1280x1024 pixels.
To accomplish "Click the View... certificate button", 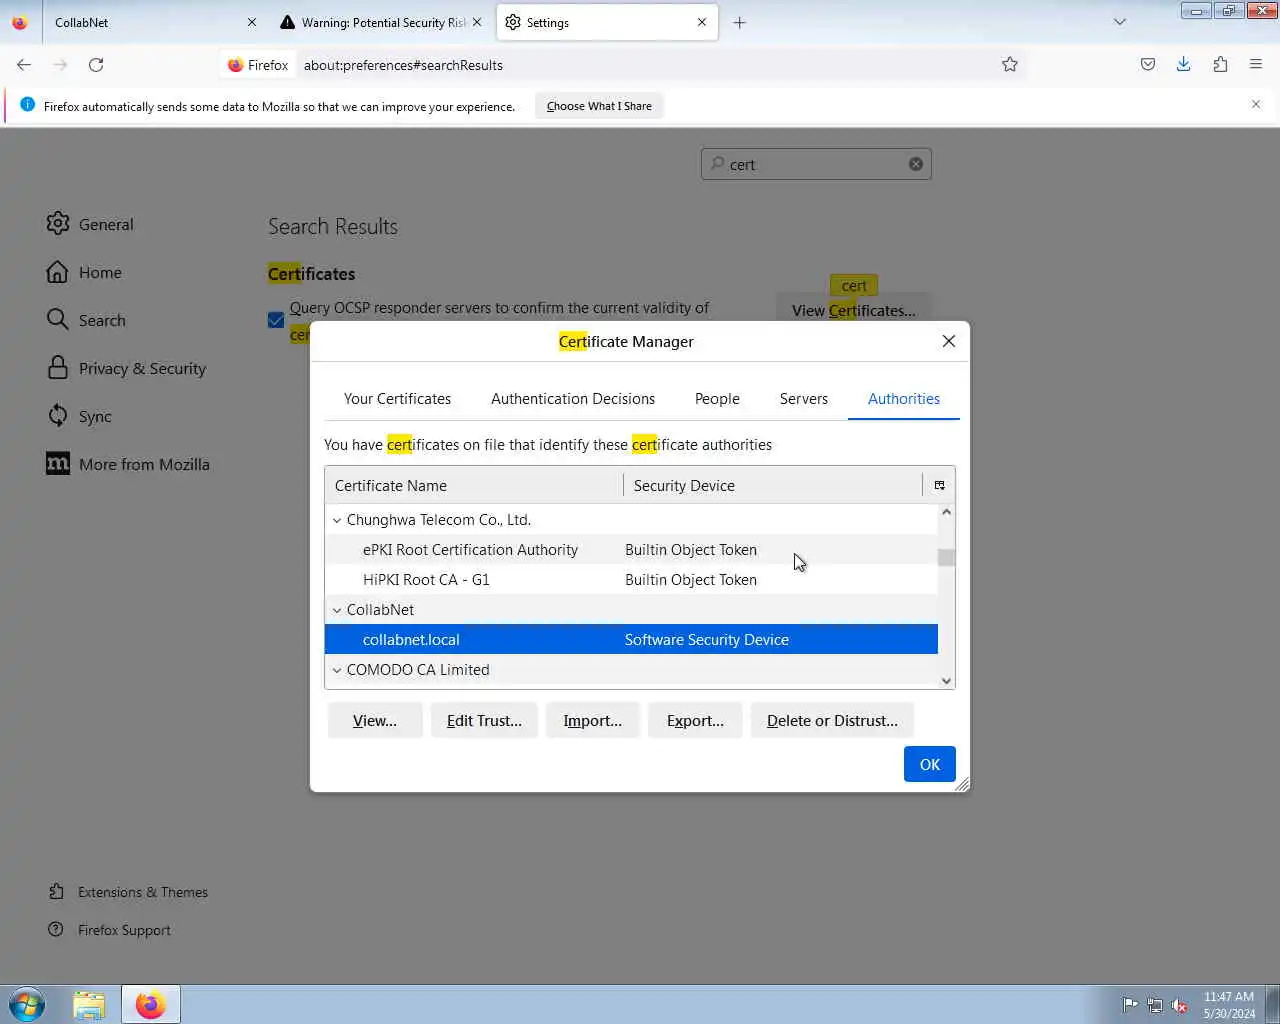I will (375, 720).
